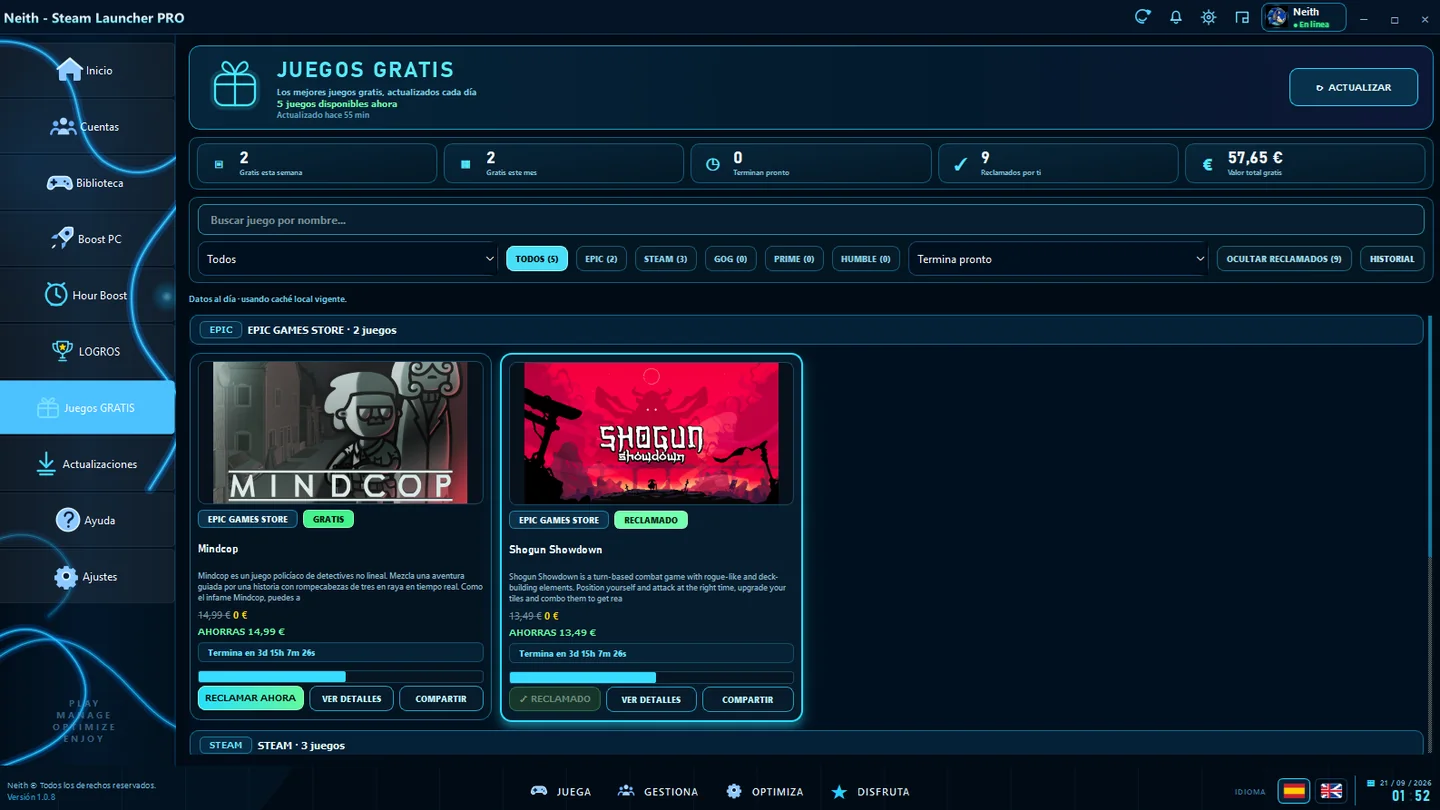This screenshot has height=810, width=1440.
Task: Focus the Buscar juego por nombre field
Action: [810, 220]
